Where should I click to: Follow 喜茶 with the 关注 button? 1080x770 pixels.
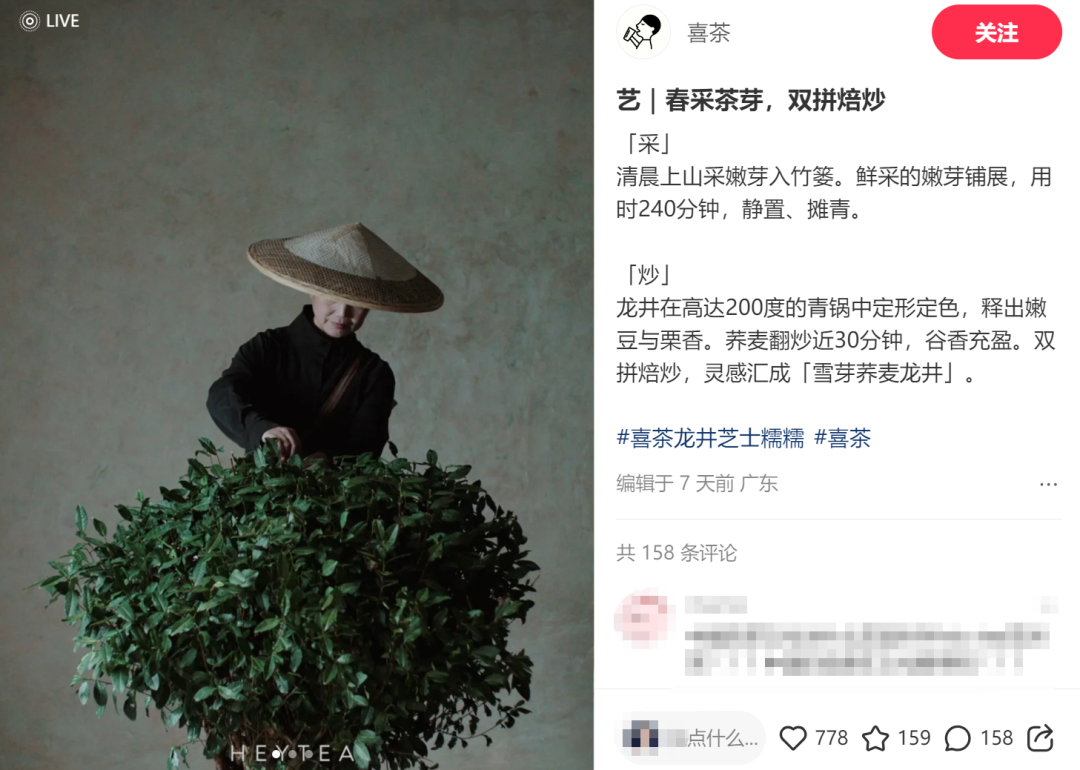coord(997,32)
